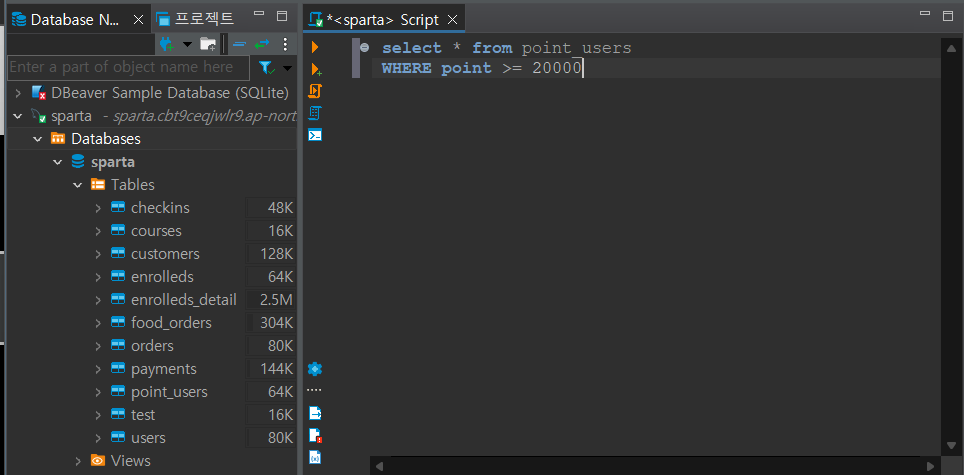Switch to the 프로젝트 tab
Image resolution: width=964 pixels, height=475 pixels.
(x=196, y=19)
